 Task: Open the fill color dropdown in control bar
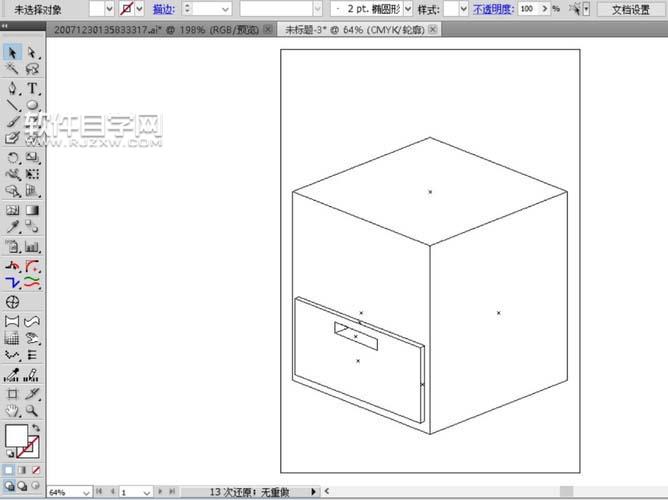[x=109, y=9]
